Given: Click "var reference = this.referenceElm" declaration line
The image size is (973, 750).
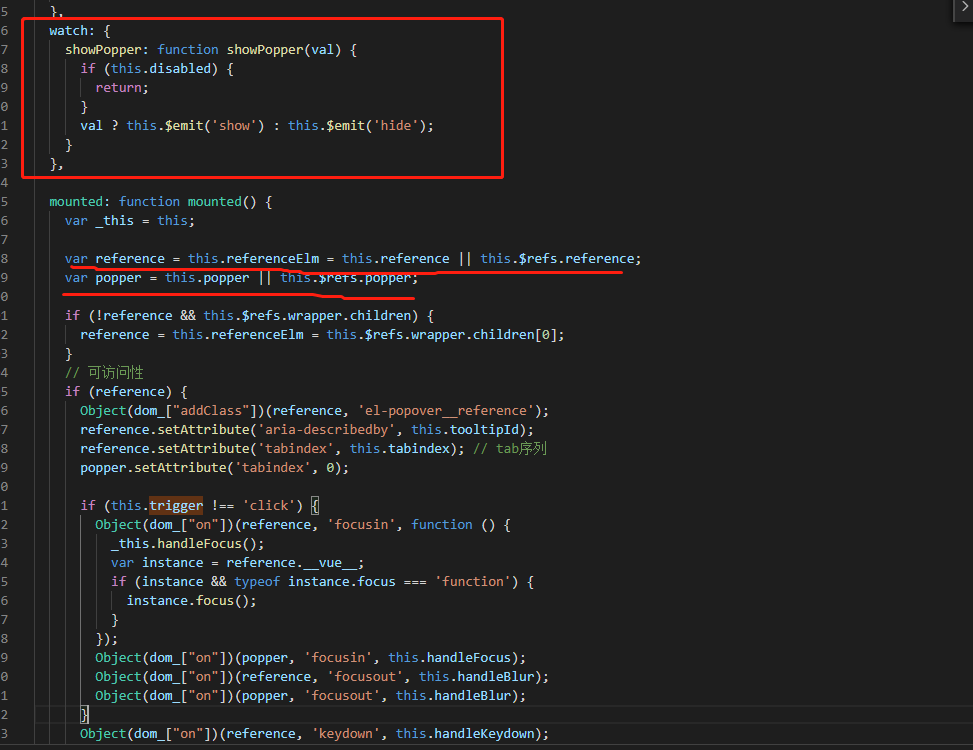Looking at the screenshot, I should (x=353, y=259).
